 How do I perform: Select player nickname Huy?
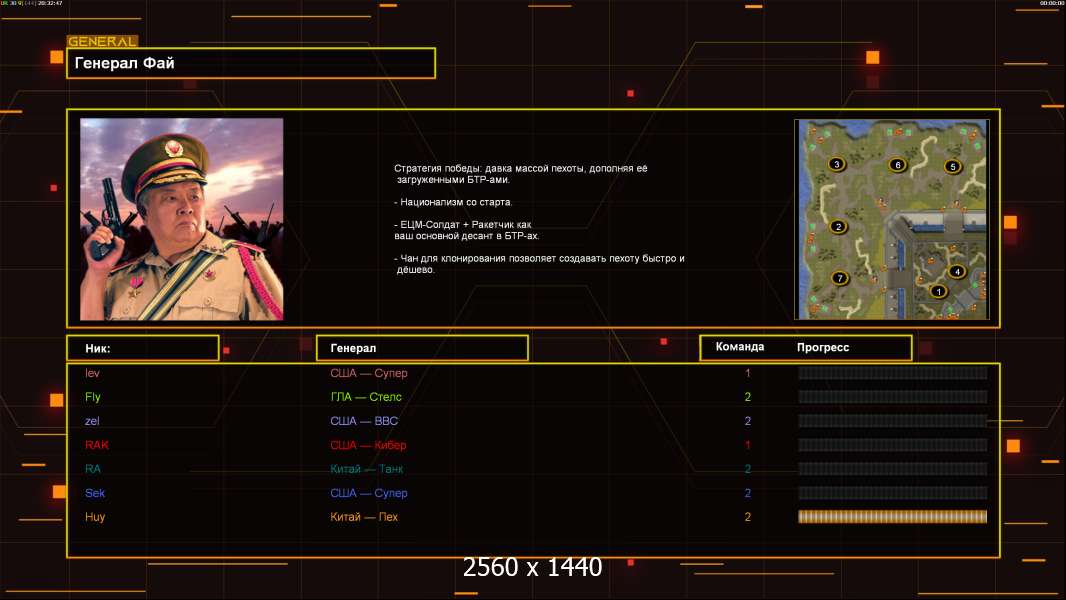pos(94,517)
